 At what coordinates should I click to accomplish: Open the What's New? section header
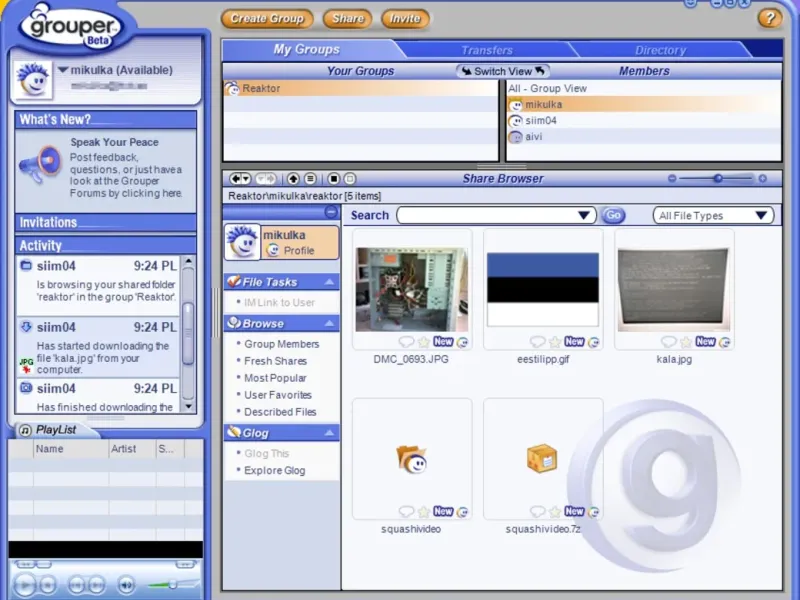pyautogui.click(x=106, y=119)
